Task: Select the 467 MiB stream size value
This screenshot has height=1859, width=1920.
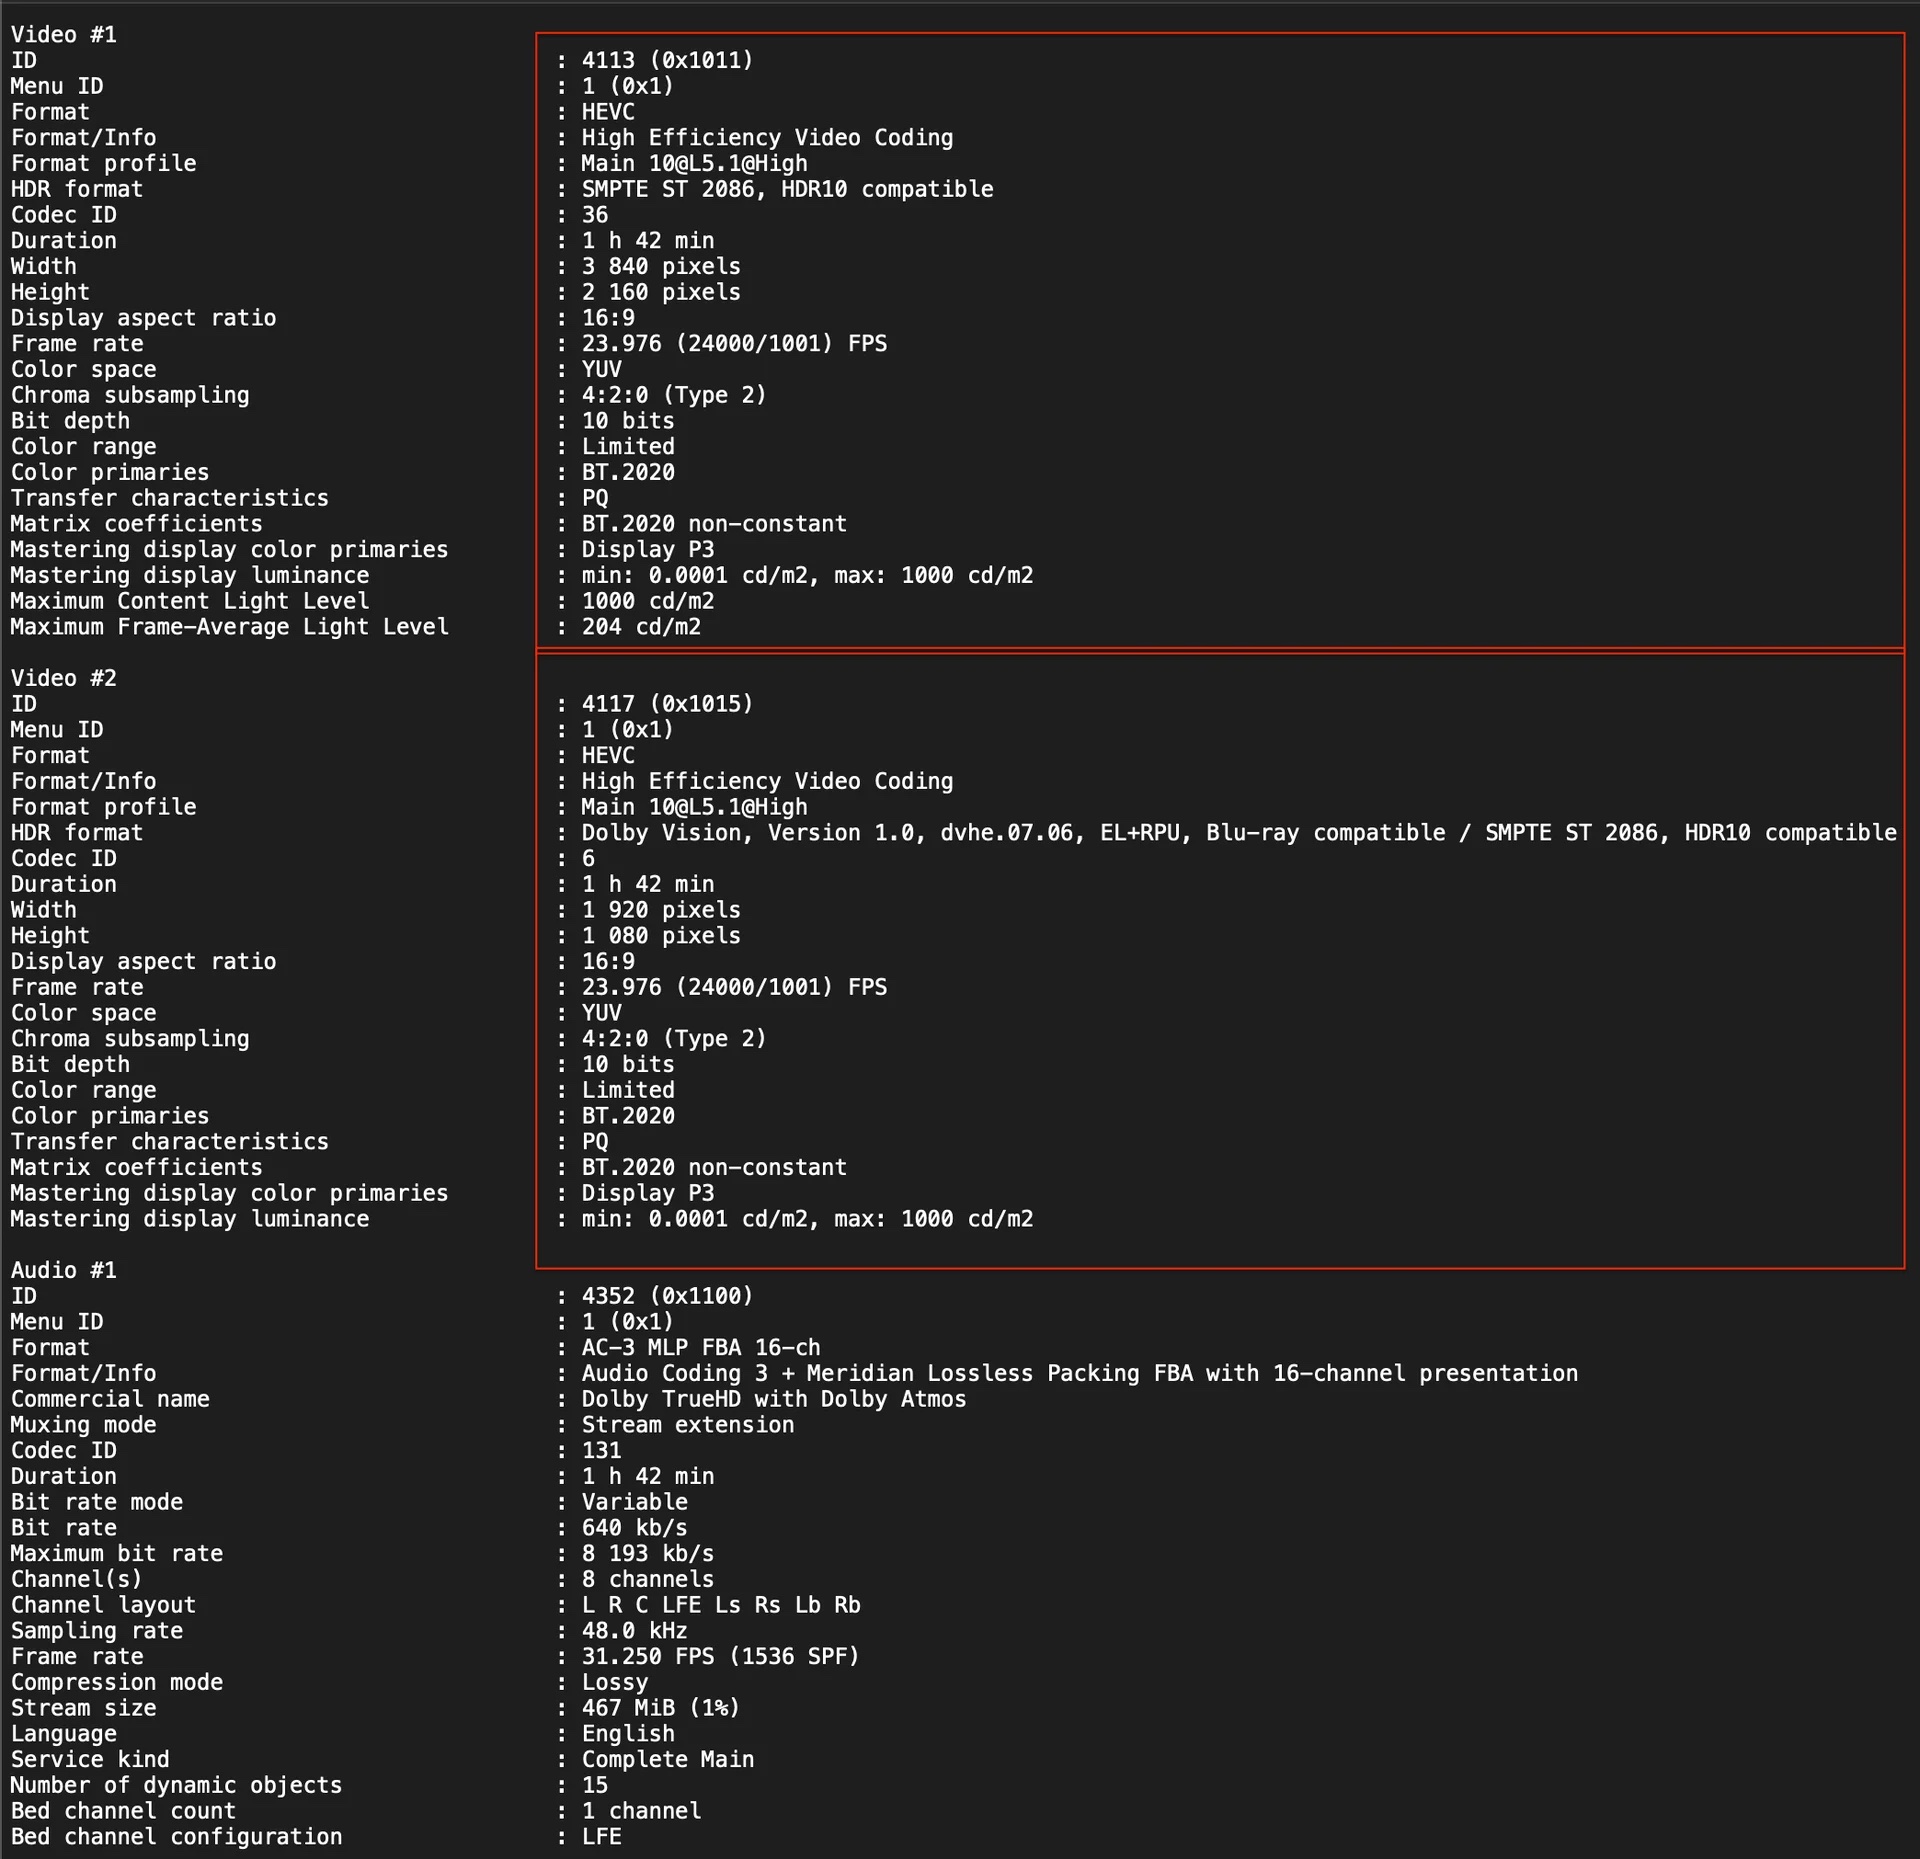Action: pos(660,1708)
